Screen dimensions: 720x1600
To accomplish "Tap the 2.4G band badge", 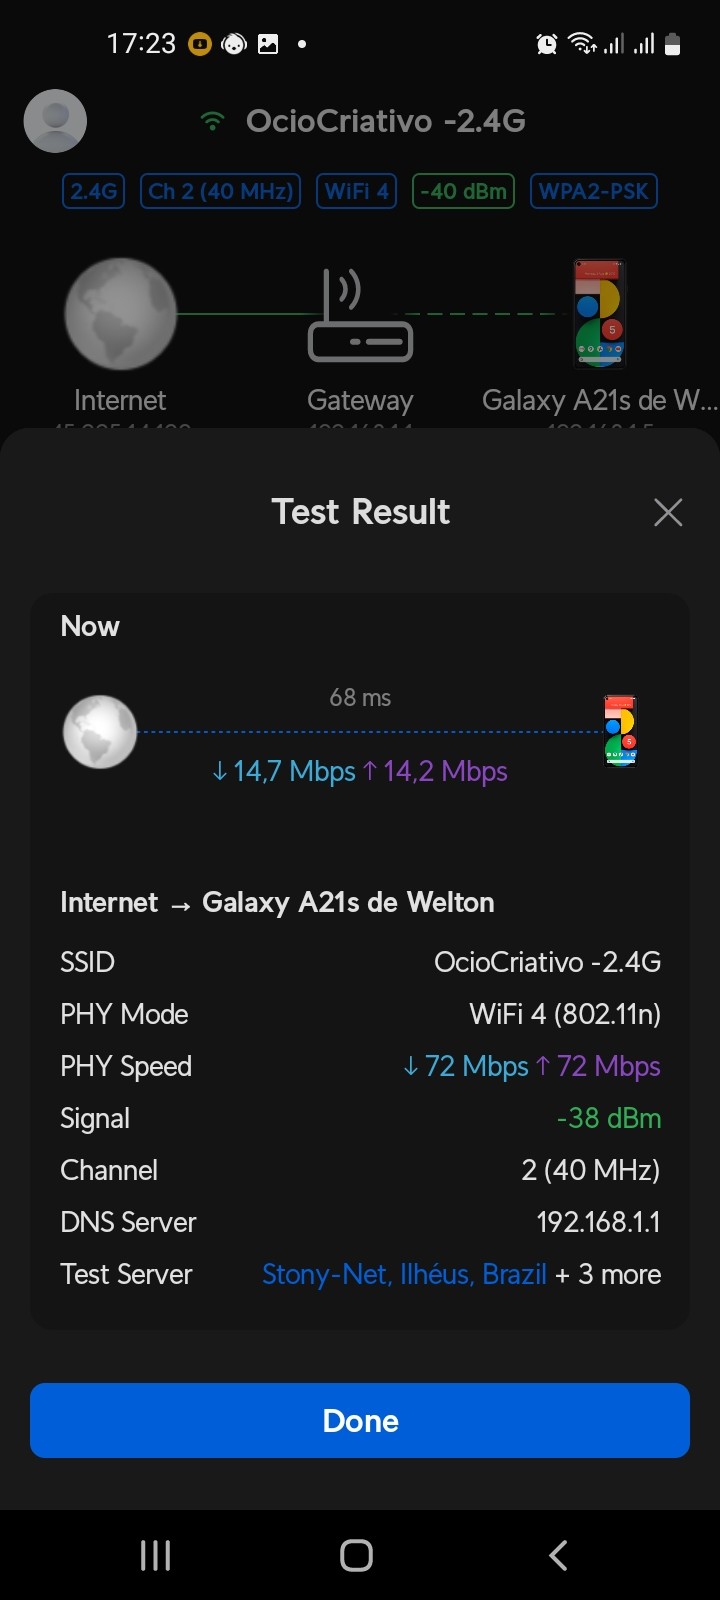I will (93, 191).
